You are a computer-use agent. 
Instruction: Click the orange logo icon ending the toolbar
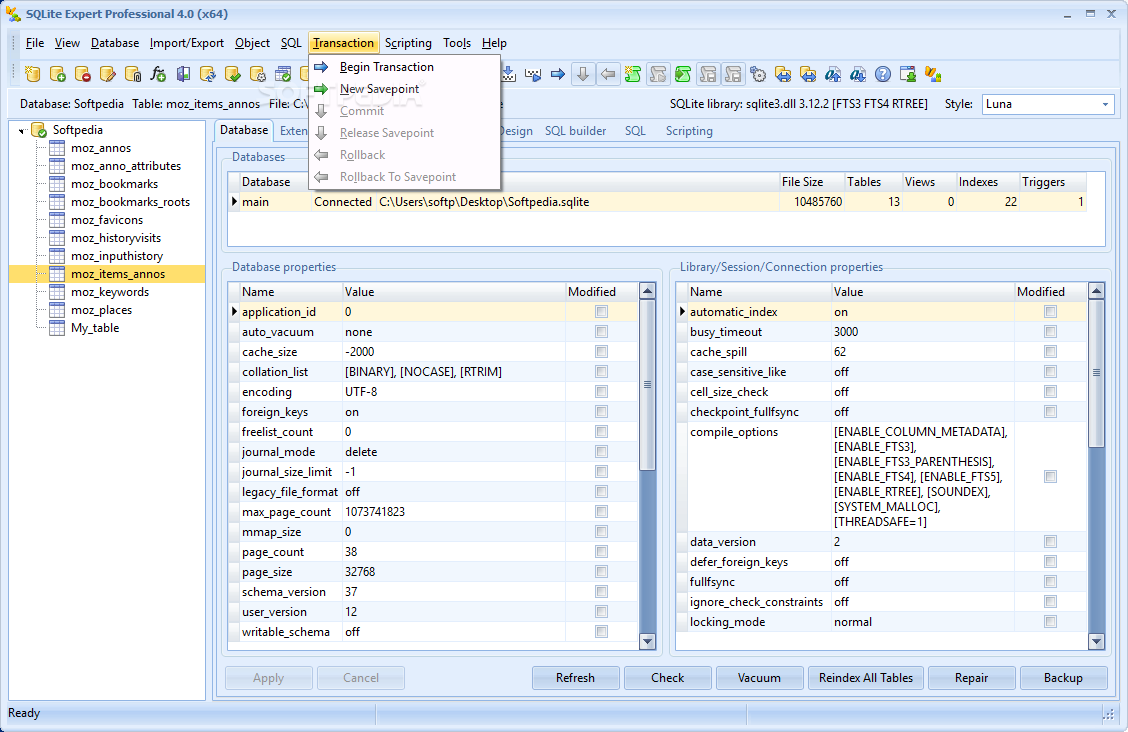pyautogui.click(x=933, y=74)
